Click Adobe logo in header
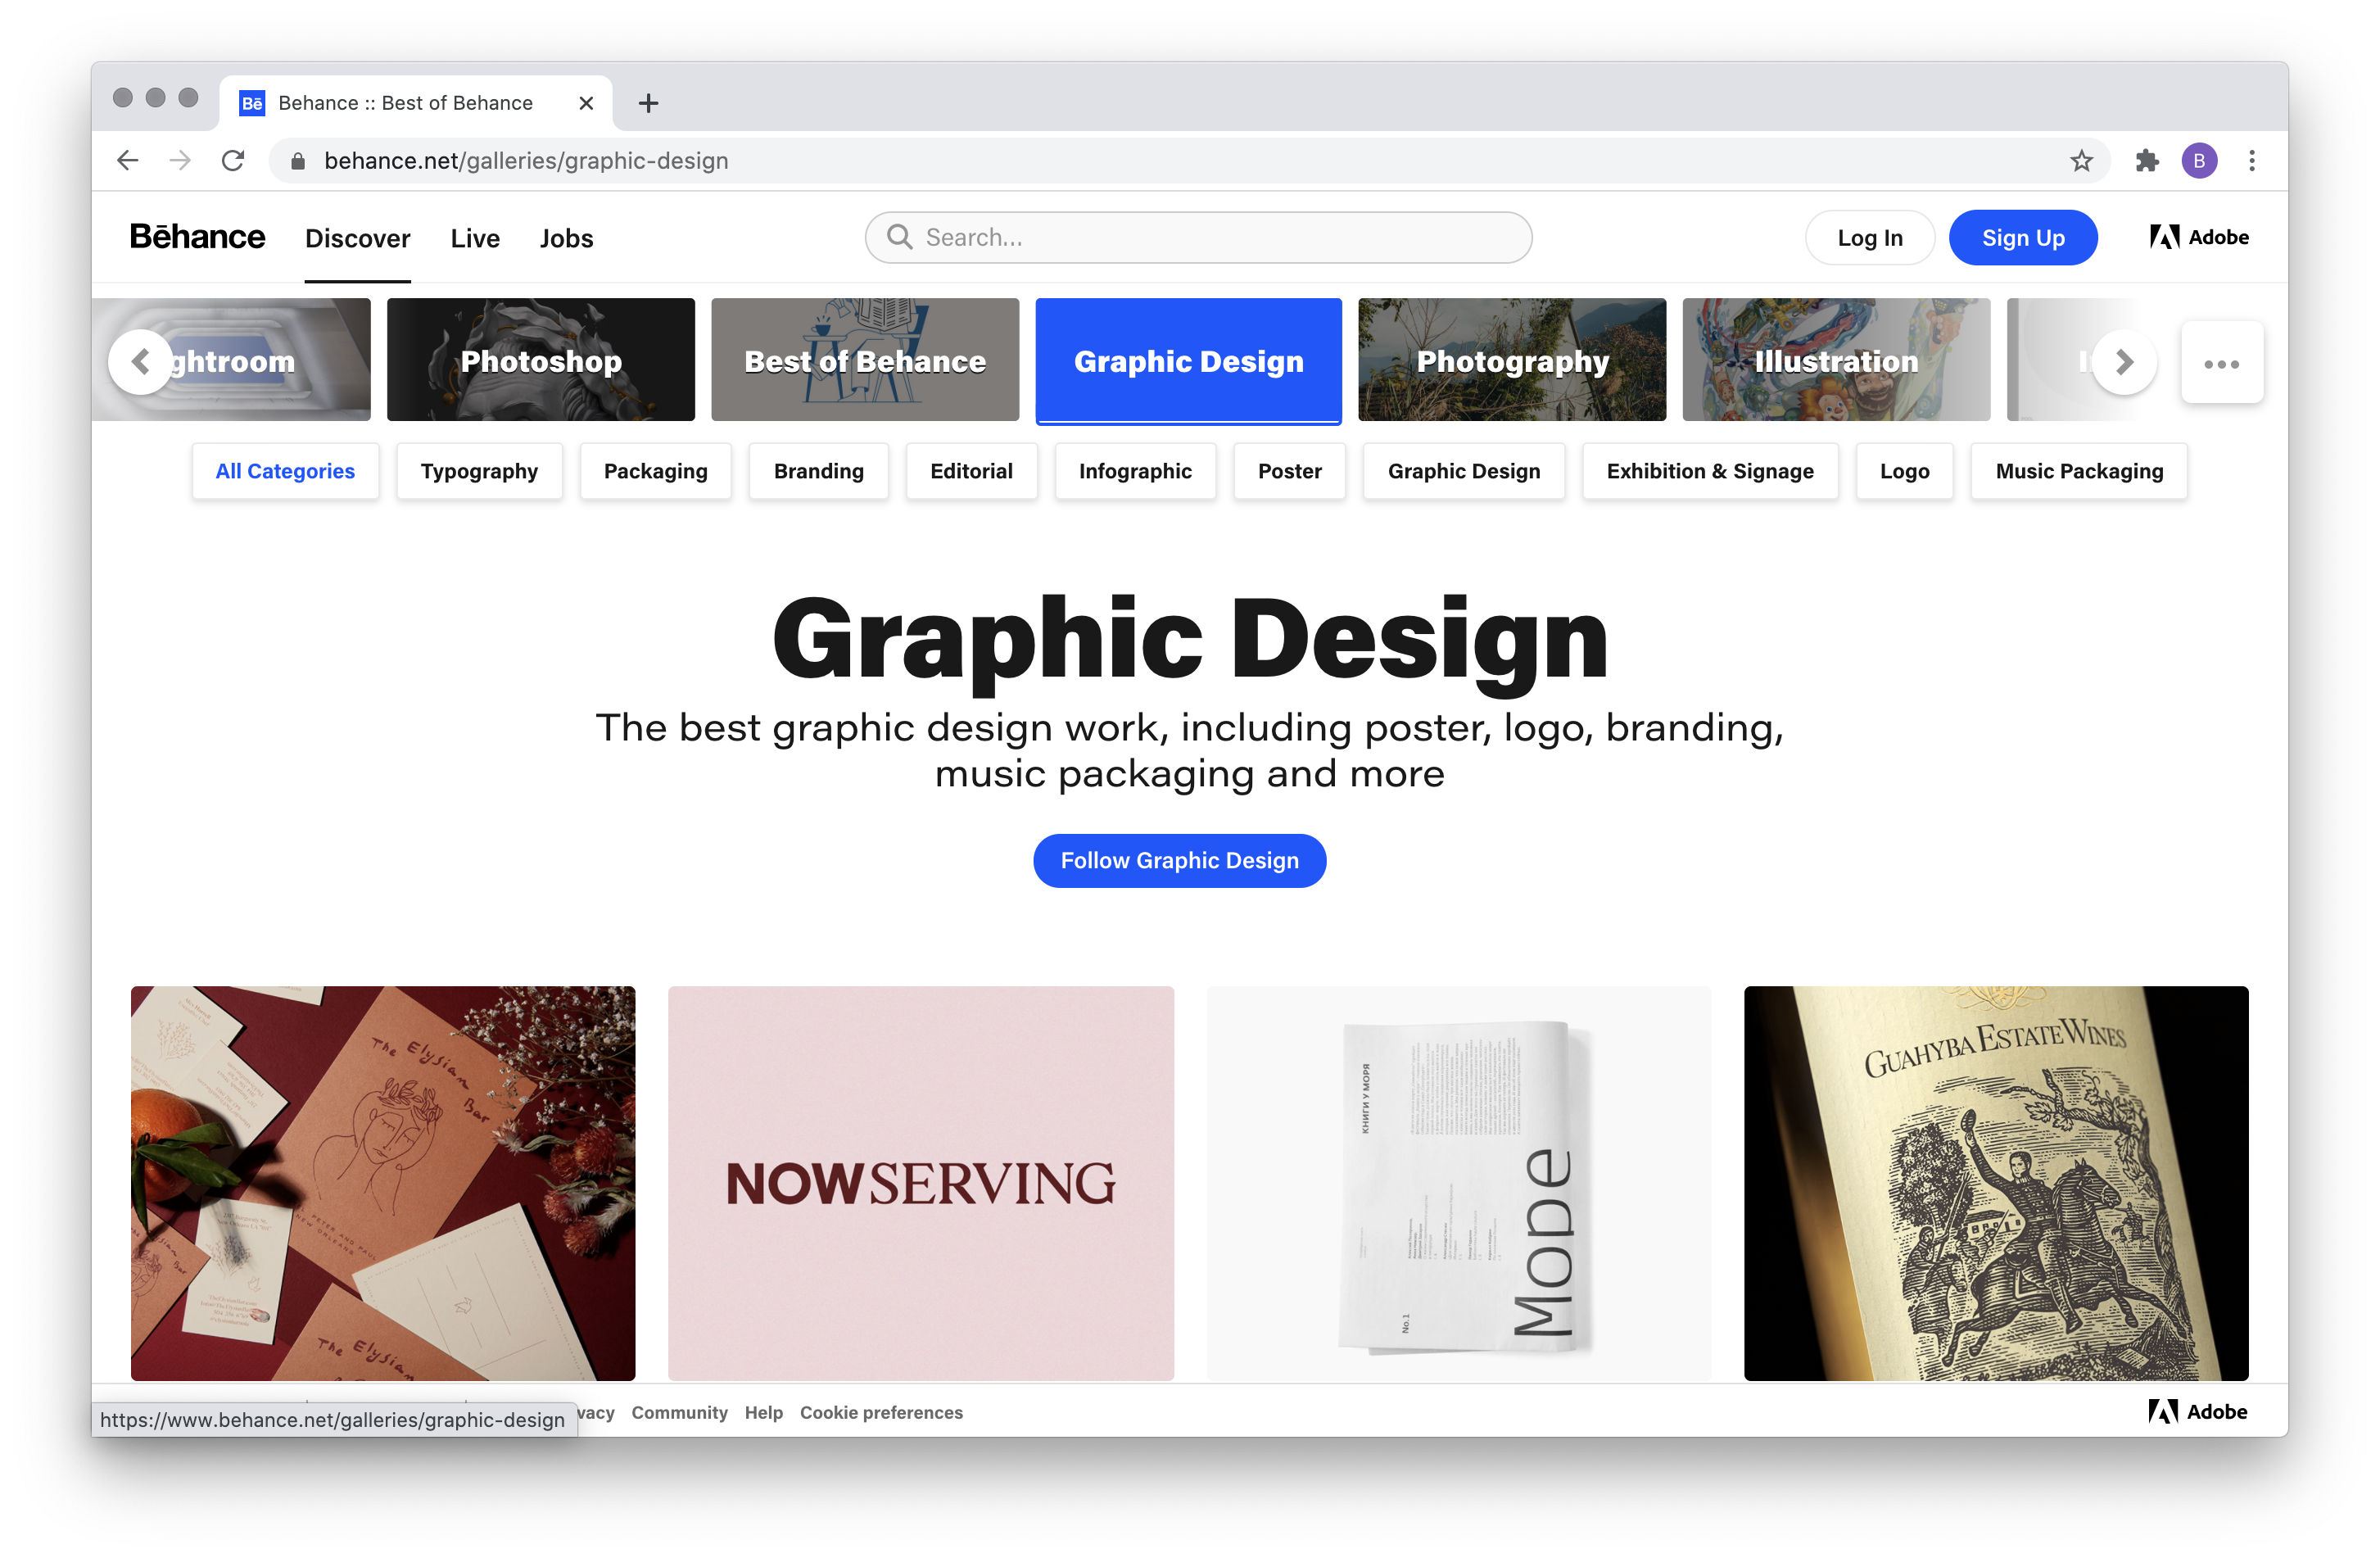2380x1558 pixels. [2199, 237]
